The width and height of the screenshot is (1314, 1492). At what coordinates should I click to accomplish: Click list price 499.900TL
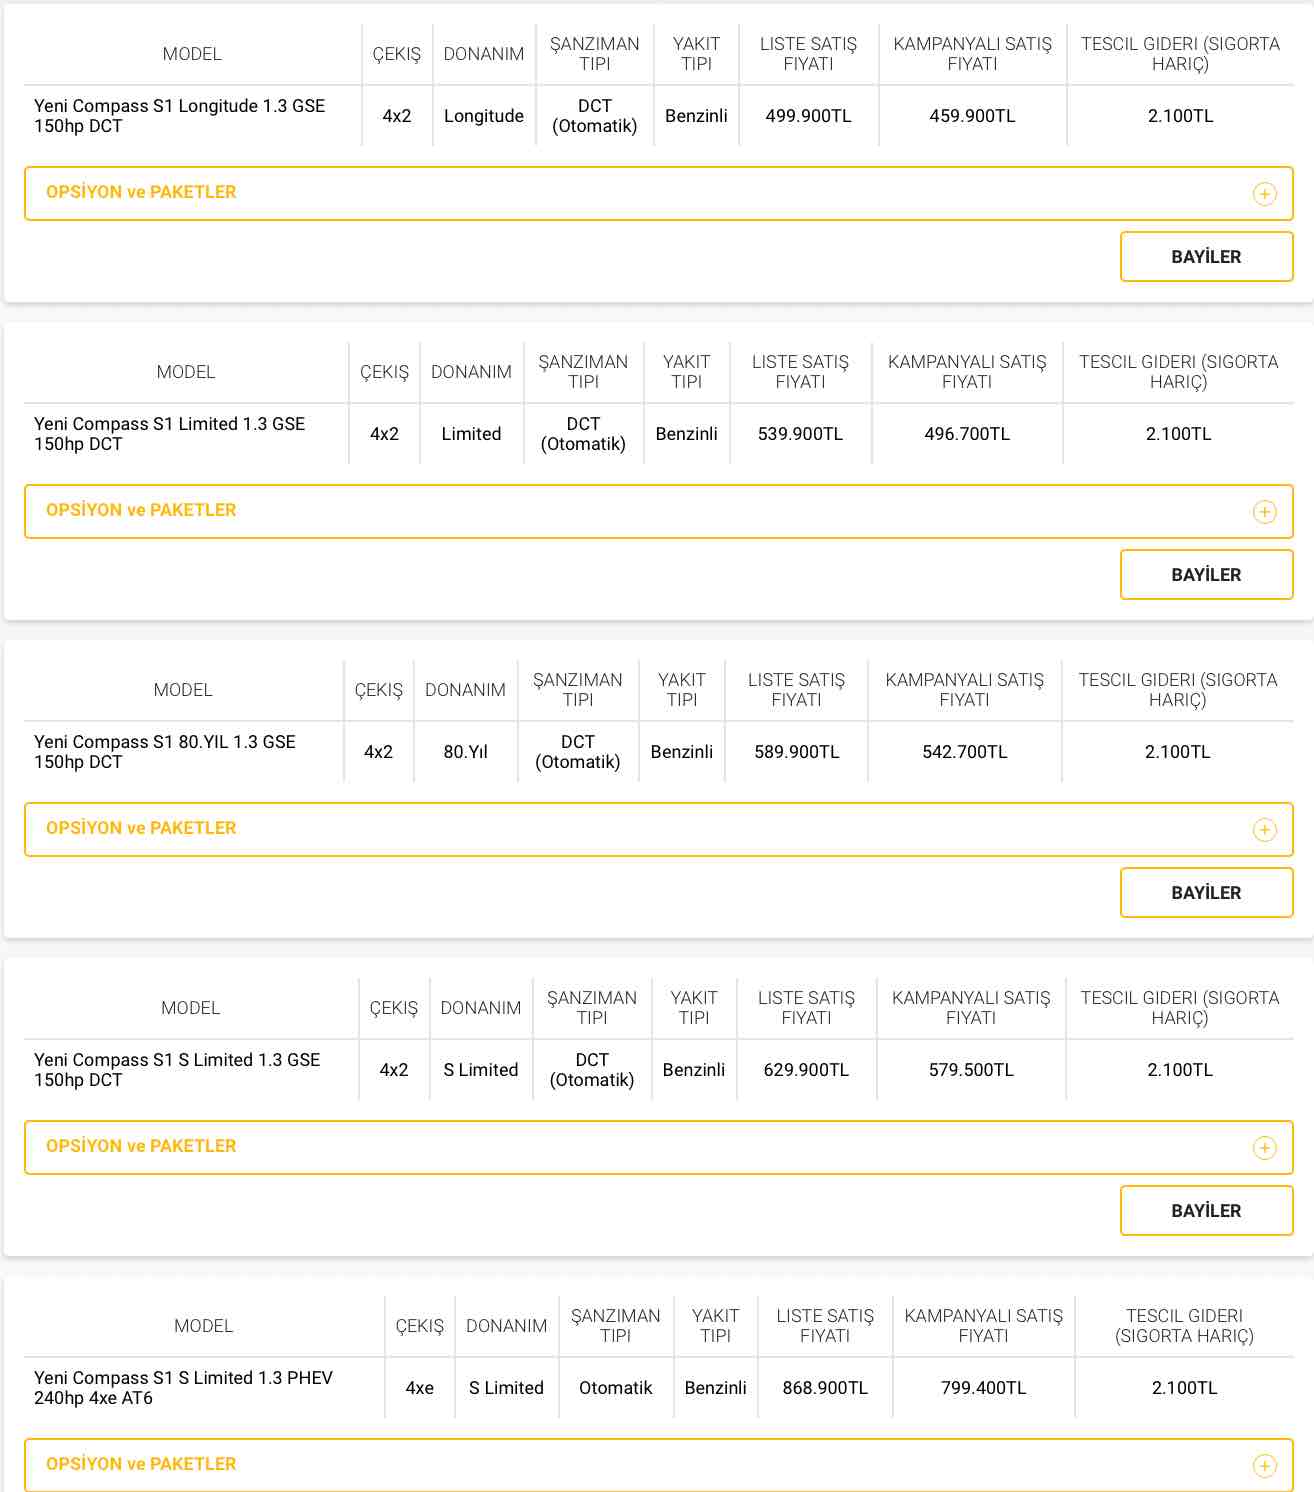click(x=808, y=116)
